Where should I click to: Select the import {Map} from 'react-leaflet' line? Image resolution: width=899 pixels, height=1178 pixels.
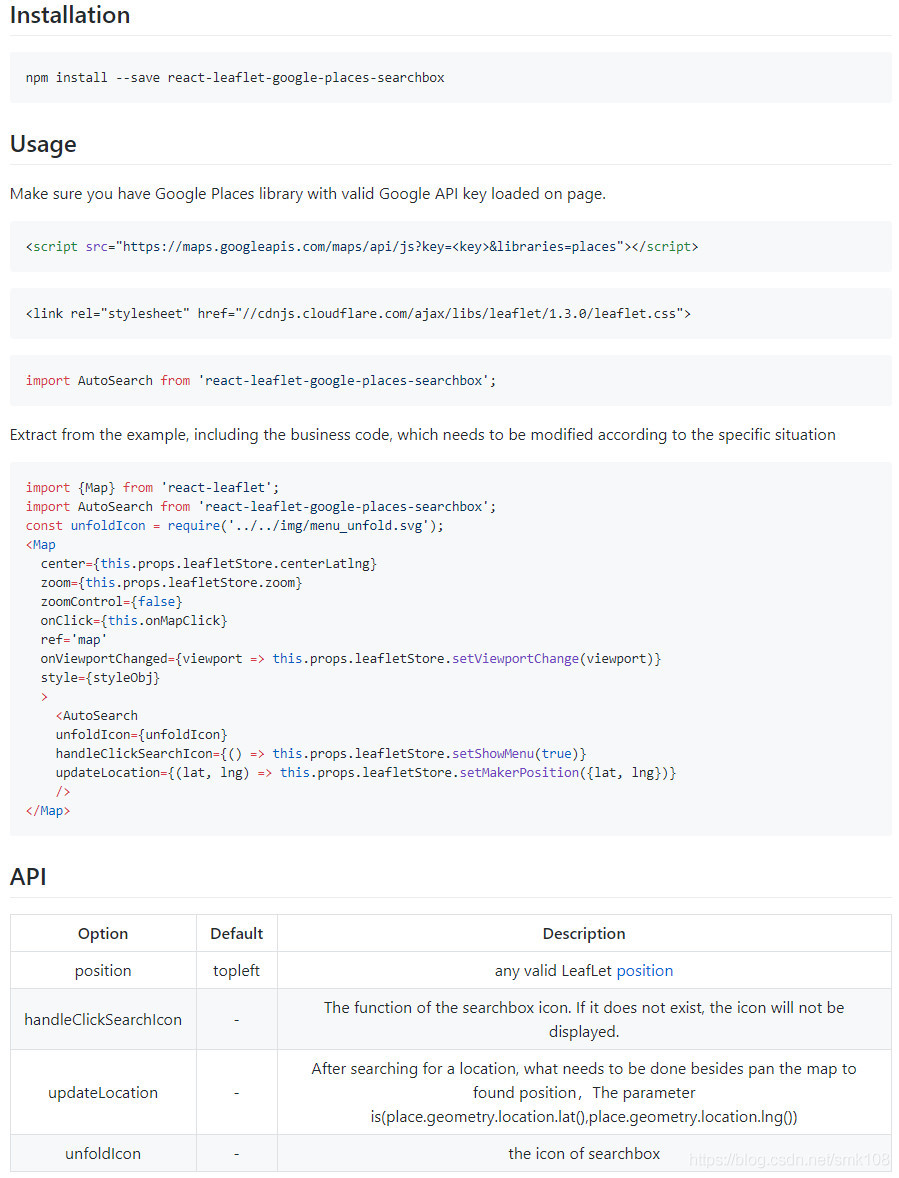pos(152,488)
